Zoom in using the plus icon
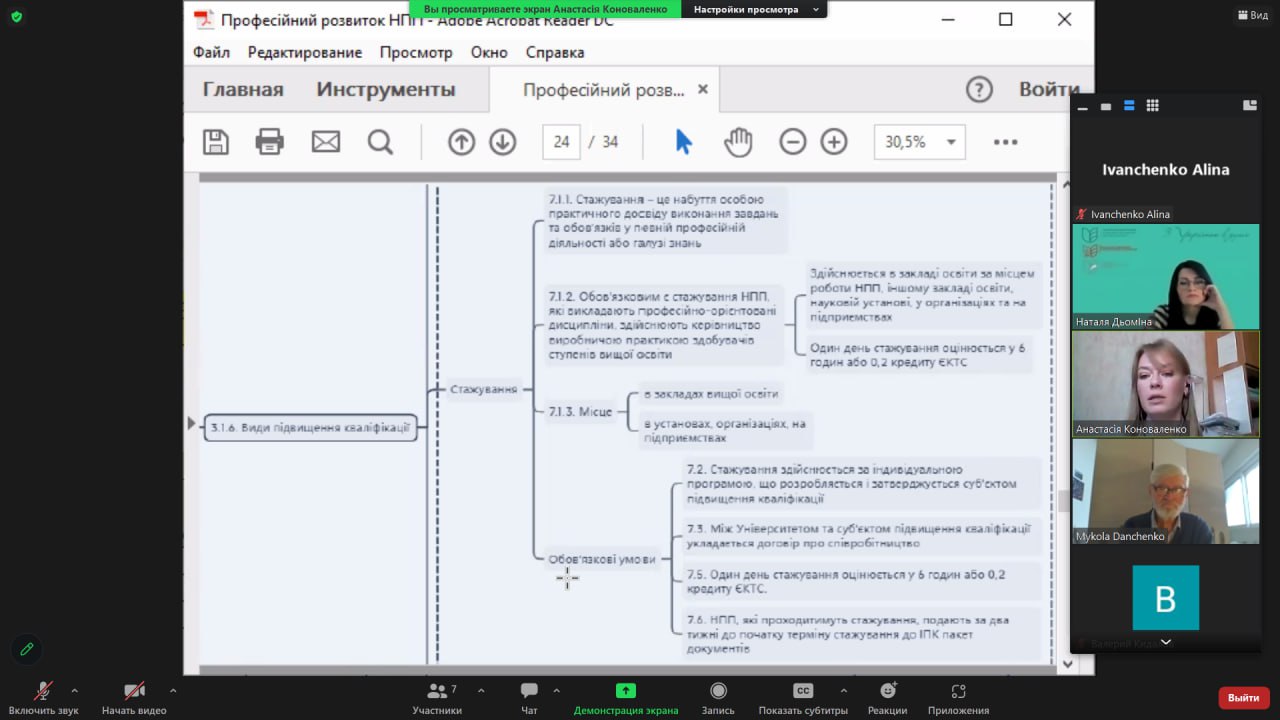Viewport: 1280px width, 720px height. tap(834, 142)
